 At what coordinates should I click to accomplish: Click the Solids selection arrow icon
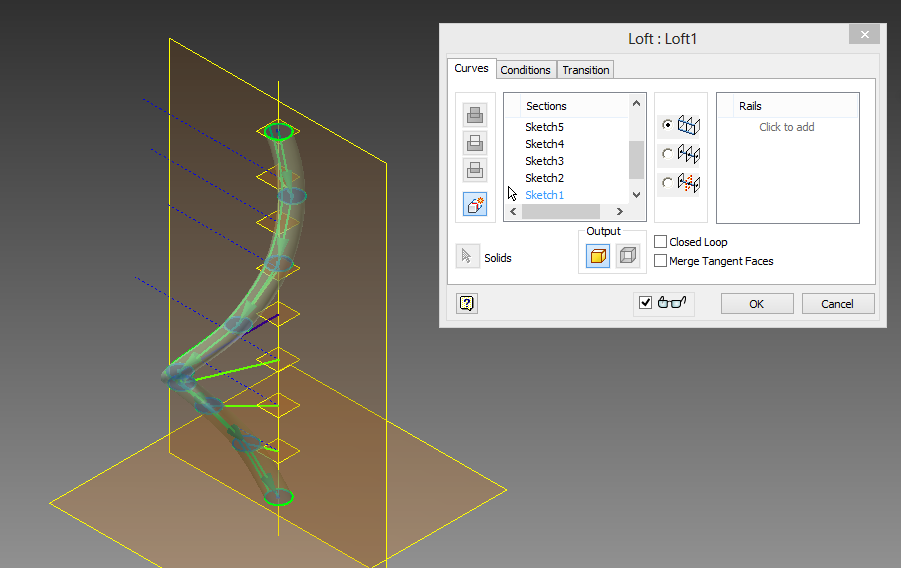click(x=467, y=256)
